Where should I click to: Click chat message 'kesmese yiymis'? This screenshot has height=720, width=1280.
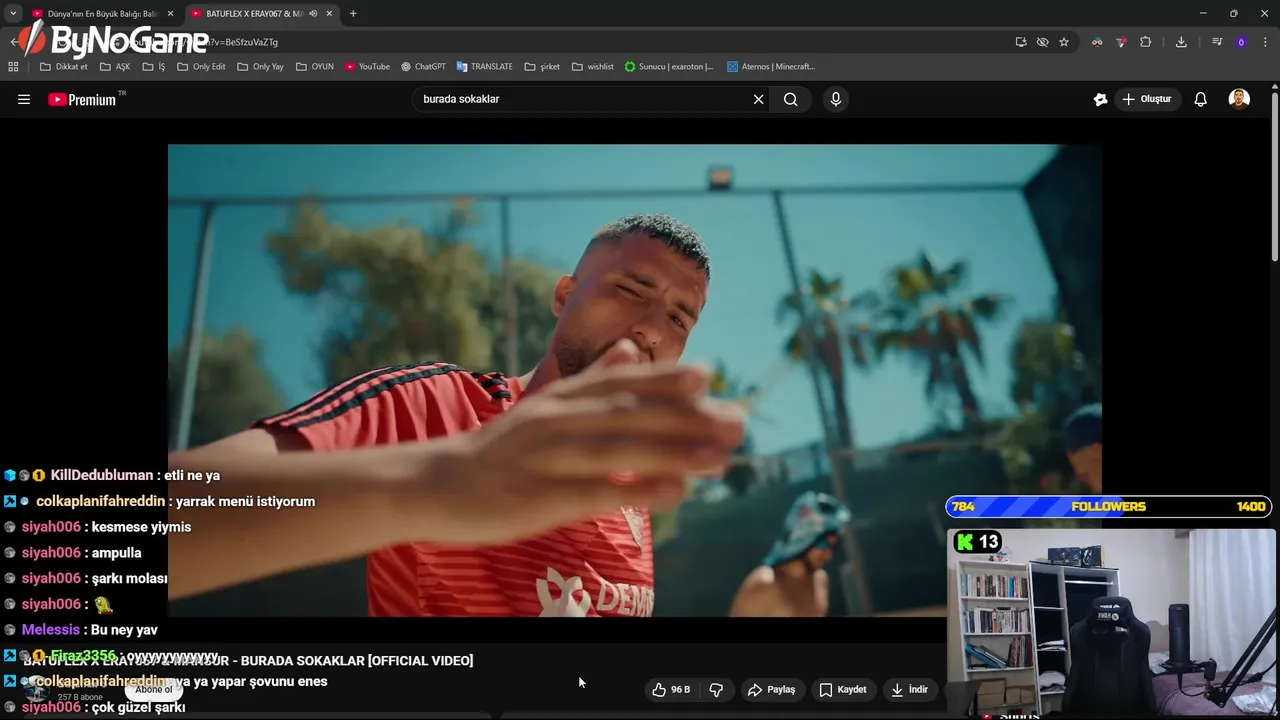[141, 527]
